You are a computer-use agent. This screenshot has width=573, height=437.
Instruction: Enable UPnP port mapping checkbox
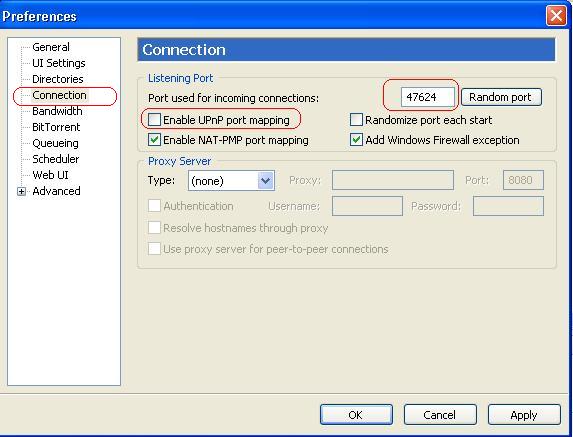pos(154,119)
